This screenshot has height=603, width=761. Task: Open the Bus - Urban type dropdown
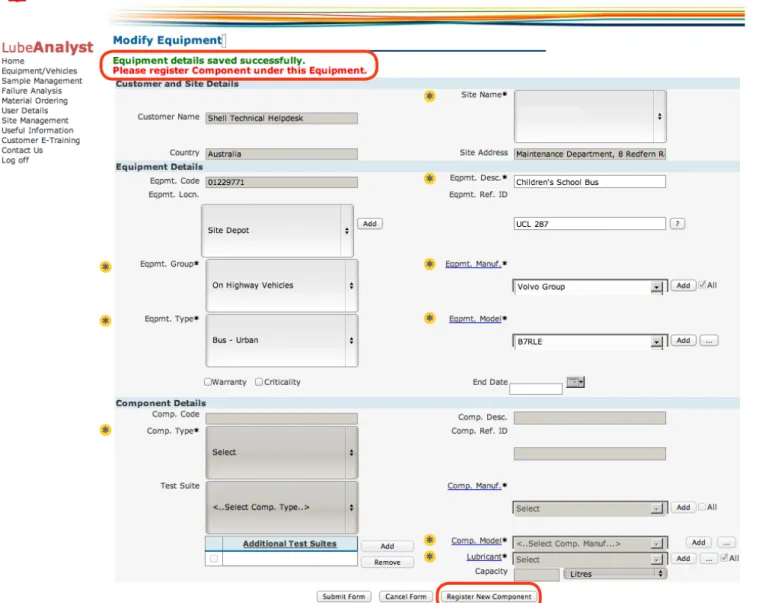(x=282, y=340)
